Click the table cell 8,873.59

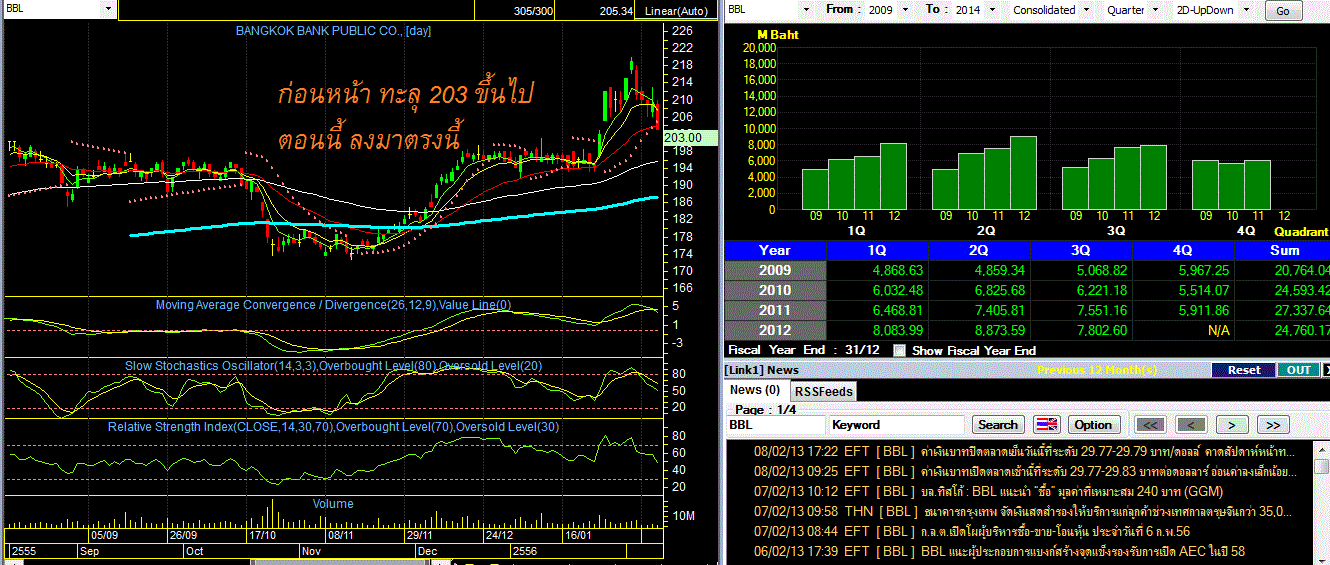(979, 330)
